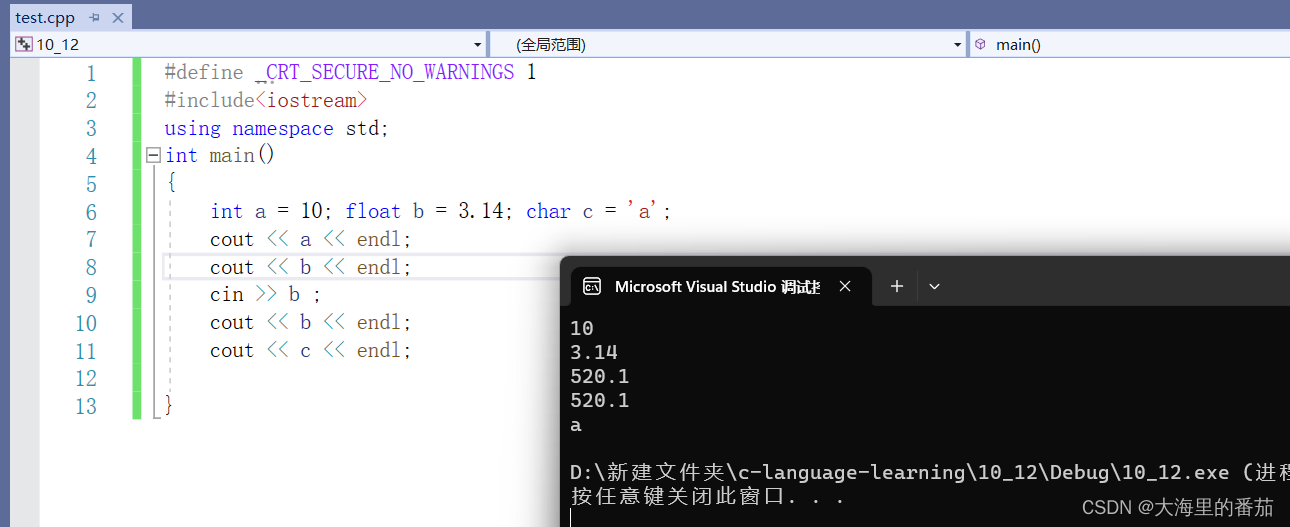The height and width of the screenshot is (527, 1290).
Task: Open the main() member dropdown
Action: coord(1132,45)
